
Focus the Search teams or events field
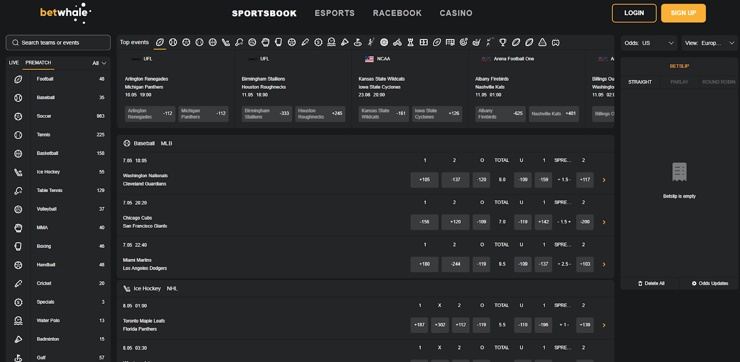[58, 42]
